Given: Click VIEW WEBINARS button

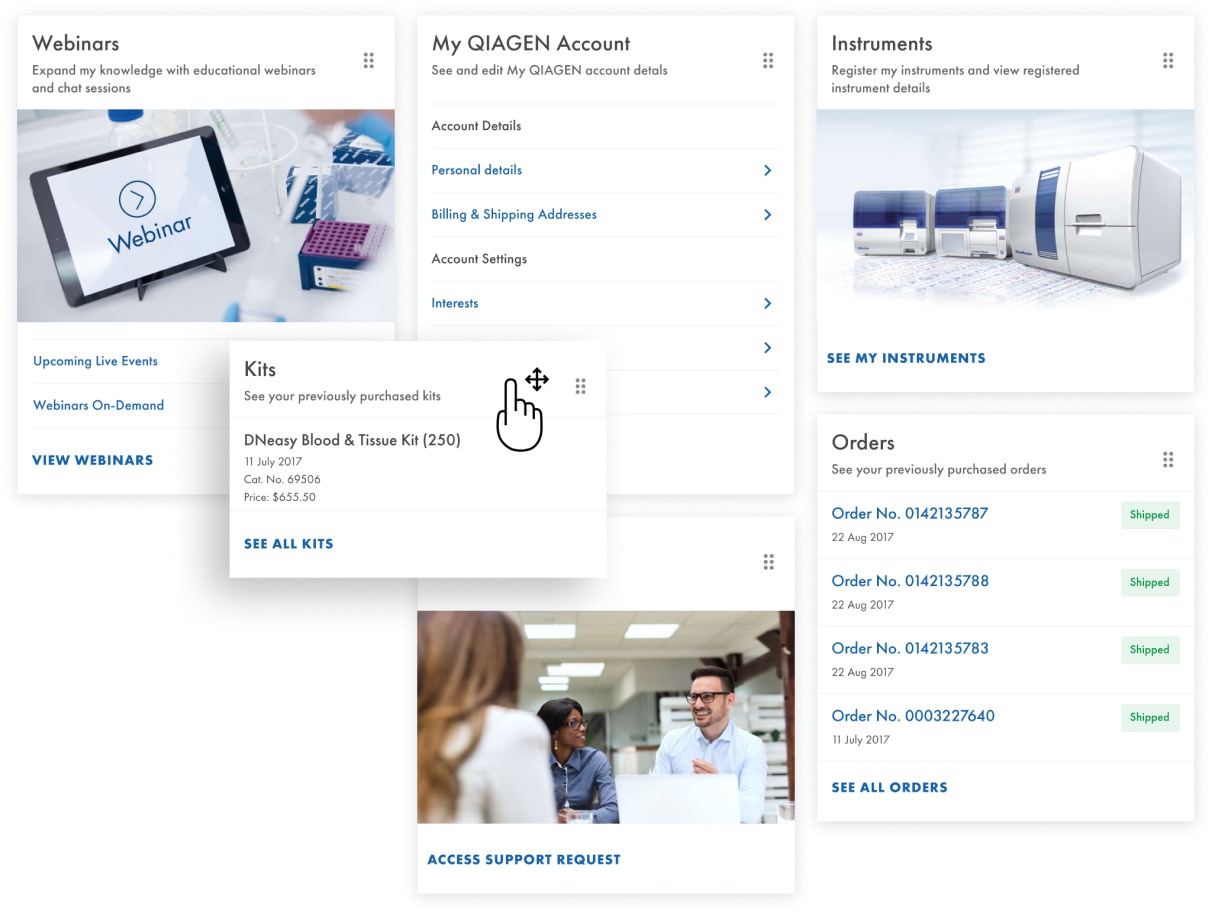Looking at the screenshot, I should click(x=92, y=460).
